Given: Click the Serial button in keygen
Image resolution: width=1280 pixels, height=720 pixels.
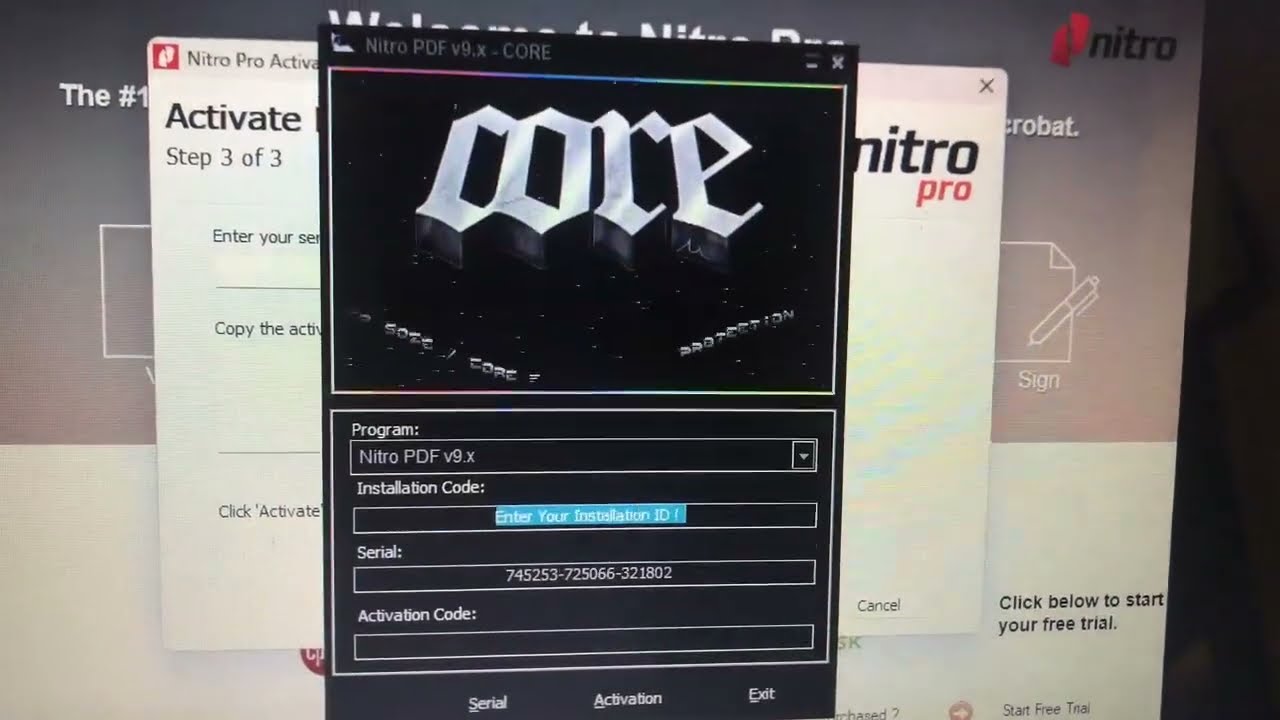Looking at the screenshot, I should point(487,703).
